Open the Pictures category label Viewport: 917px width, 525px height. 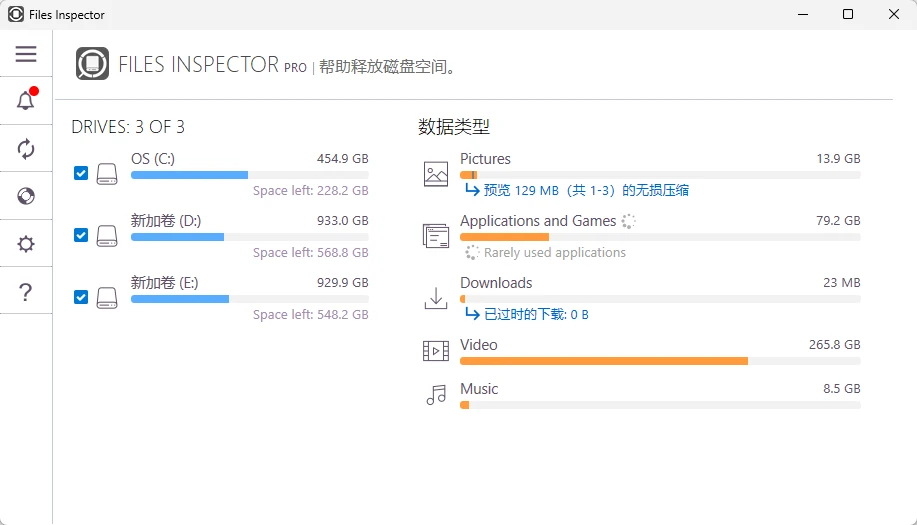point(485,159)
